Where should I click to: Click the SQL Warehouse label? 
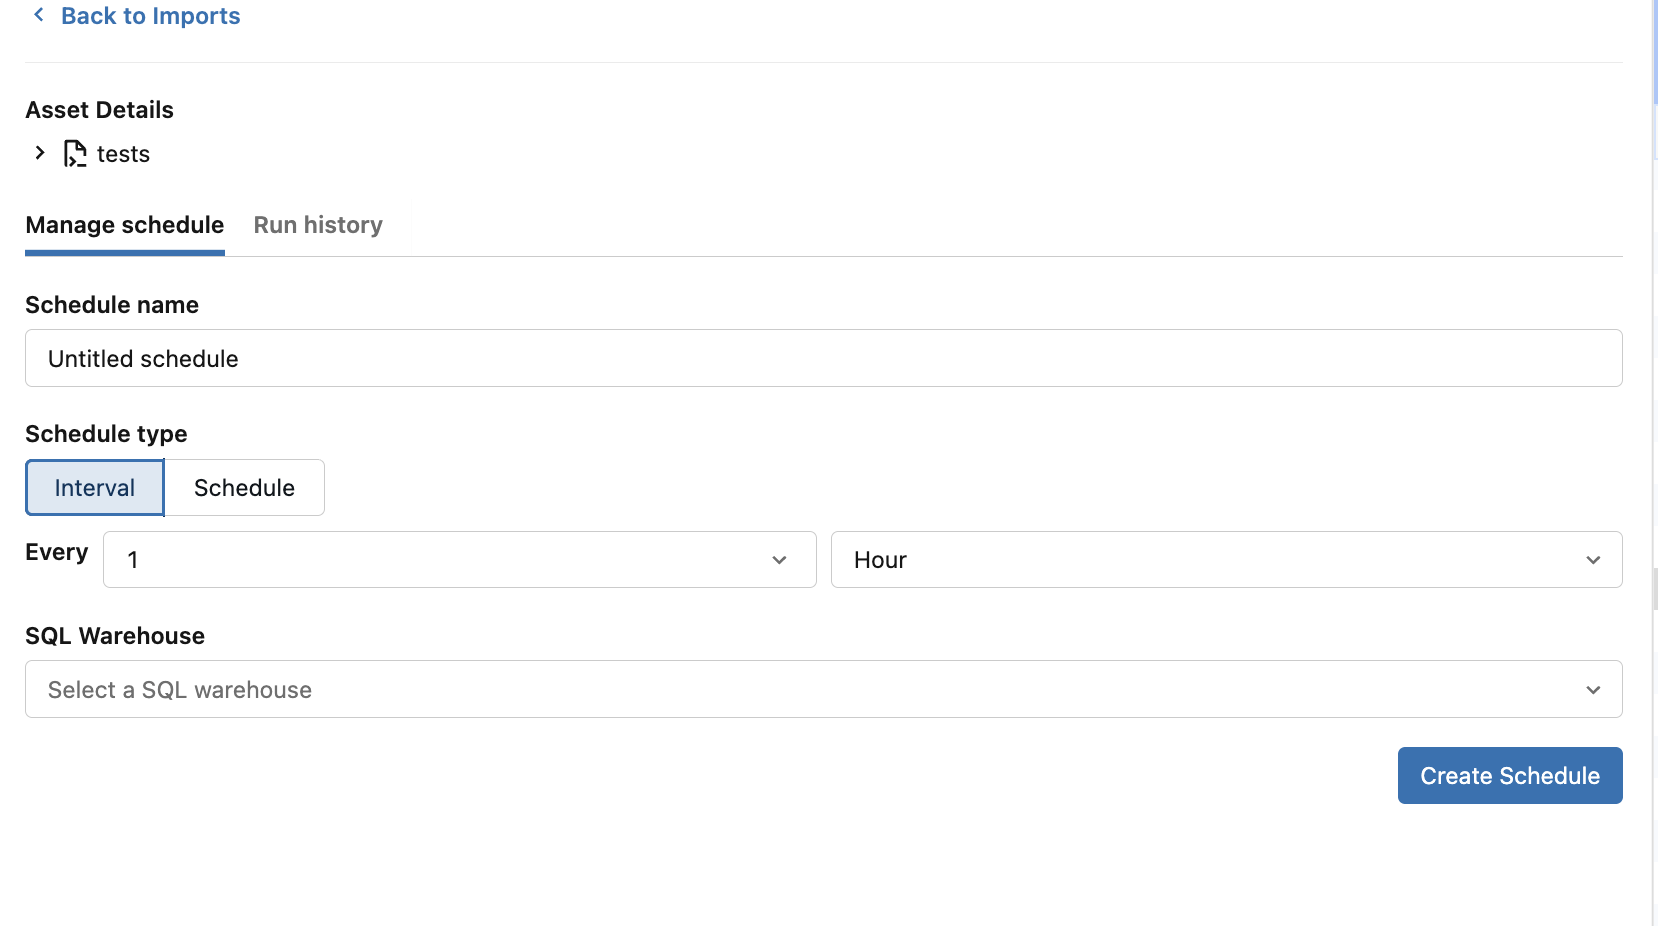coord(115,636)
